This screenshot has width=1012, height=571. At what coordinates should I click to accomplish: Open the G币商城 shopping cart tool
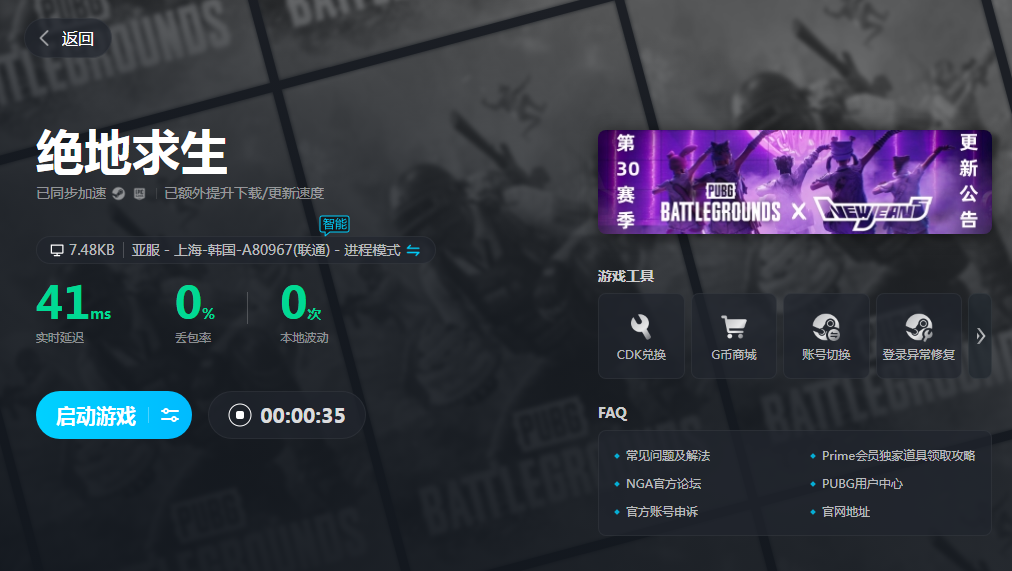(733, 335)
